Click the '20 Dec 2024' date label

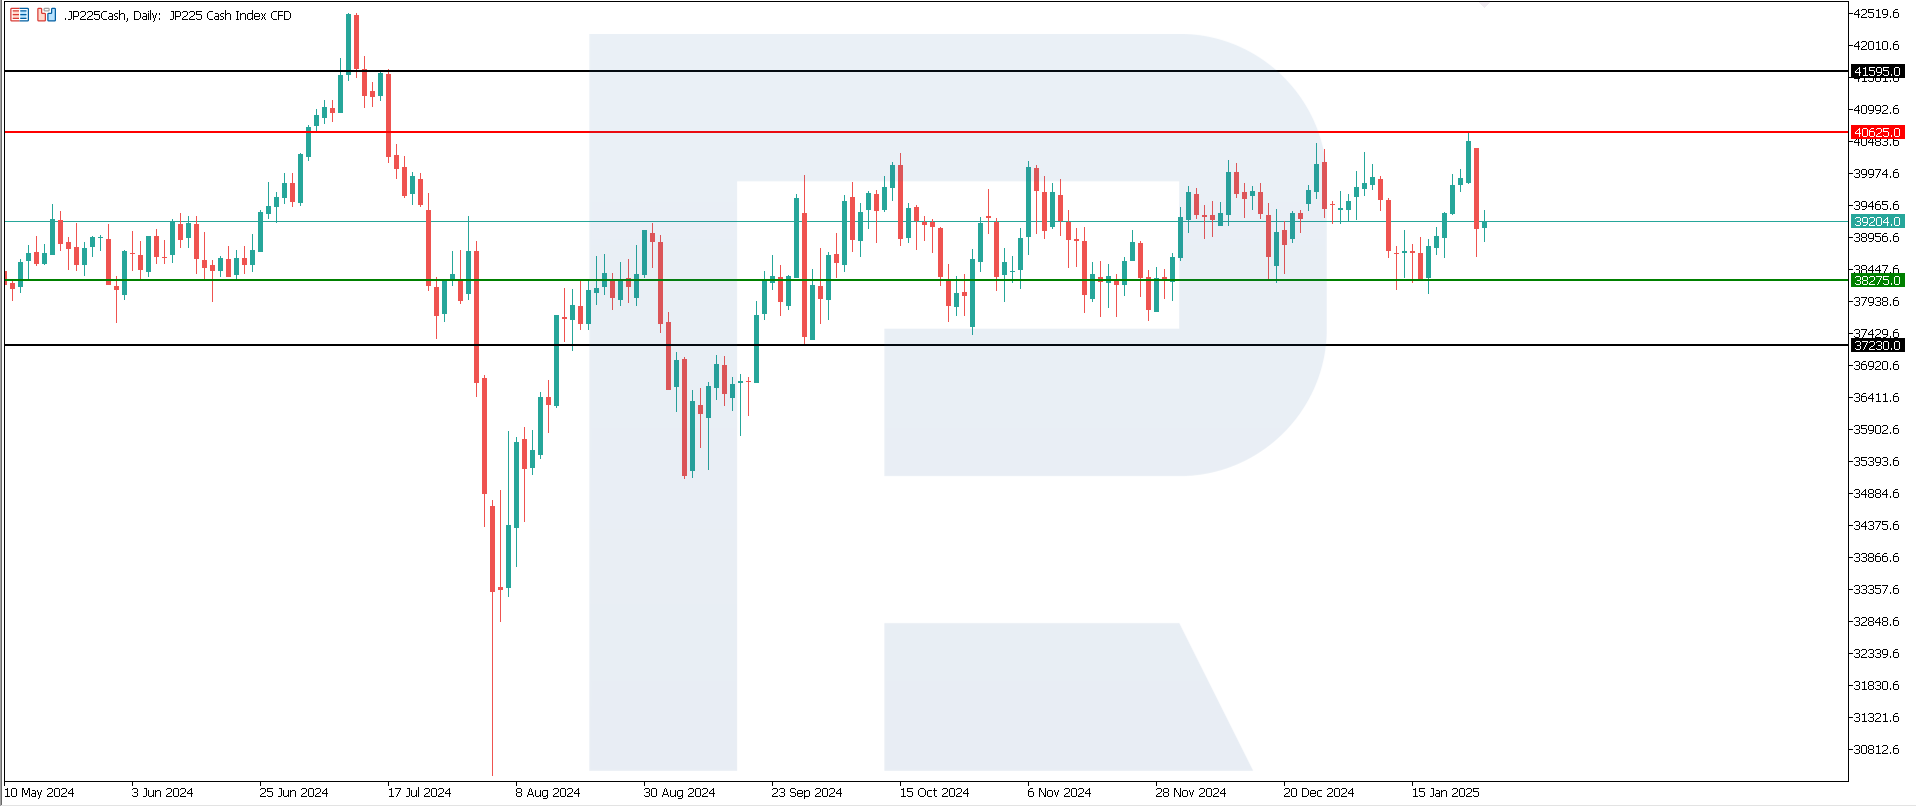coord(1319,793)
